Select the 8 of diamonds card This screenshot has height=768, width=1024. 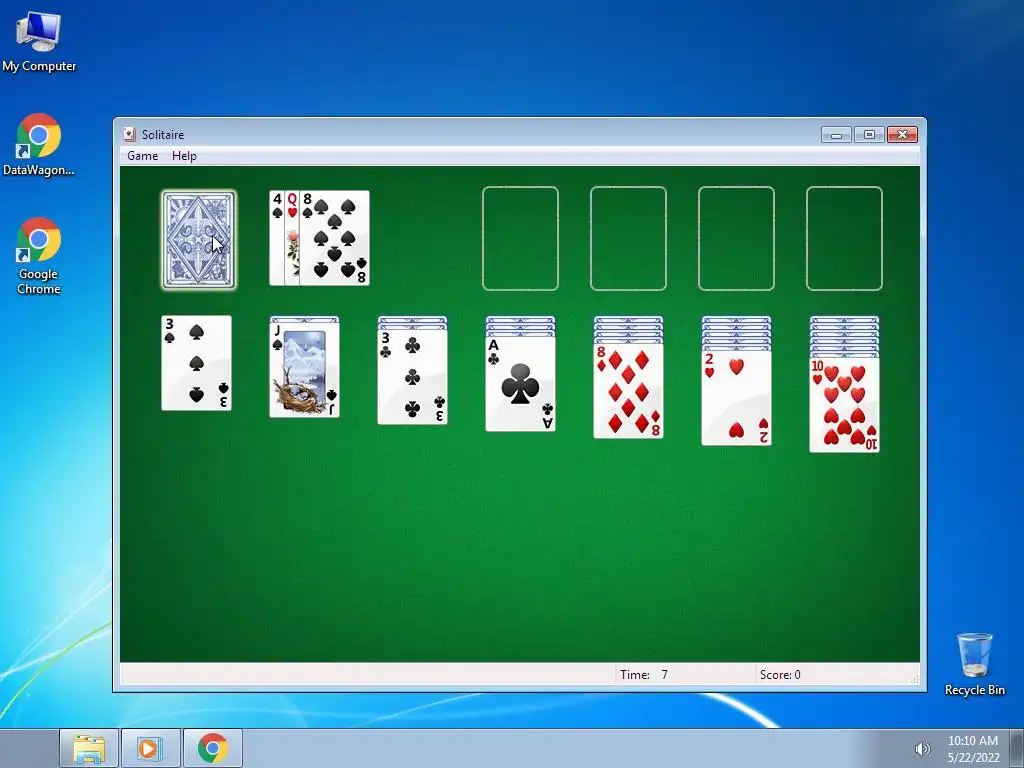pyautogui.click(x=628, y=391)
